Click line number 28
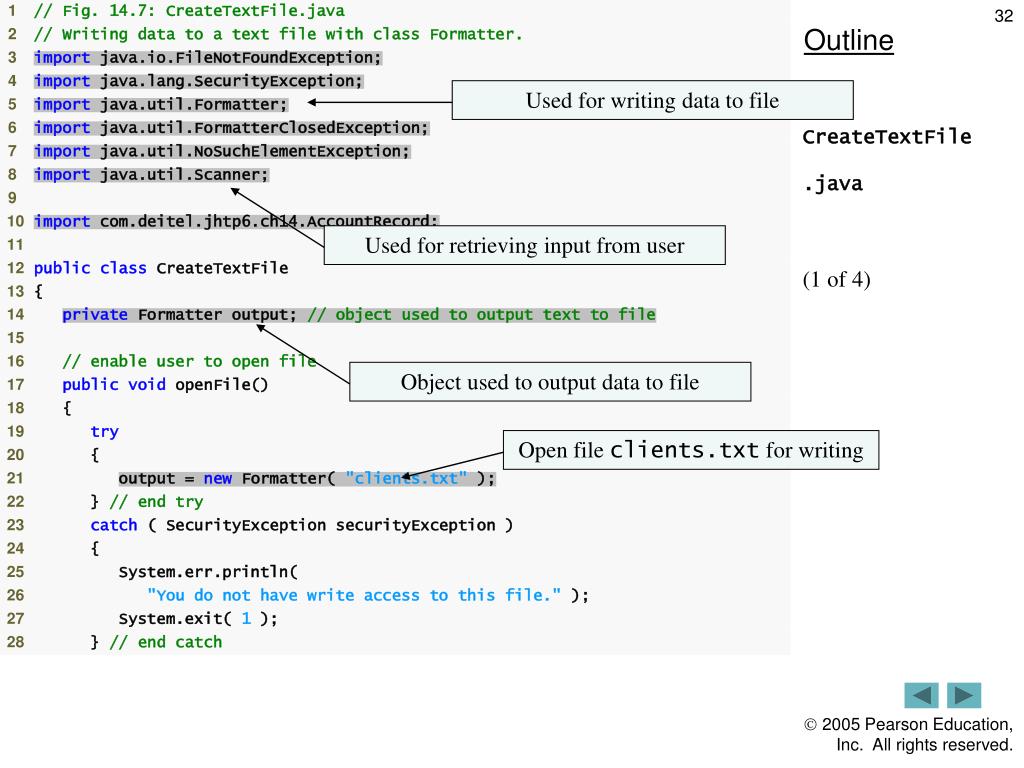The image size is (1024, 768). [16, 643]
